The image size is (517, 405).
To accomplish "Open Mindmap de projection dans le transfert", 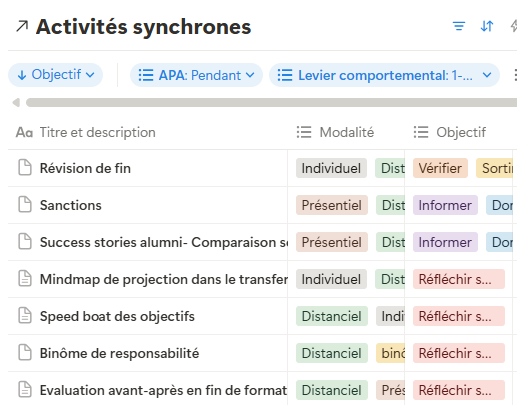I will tap(164, 279).
